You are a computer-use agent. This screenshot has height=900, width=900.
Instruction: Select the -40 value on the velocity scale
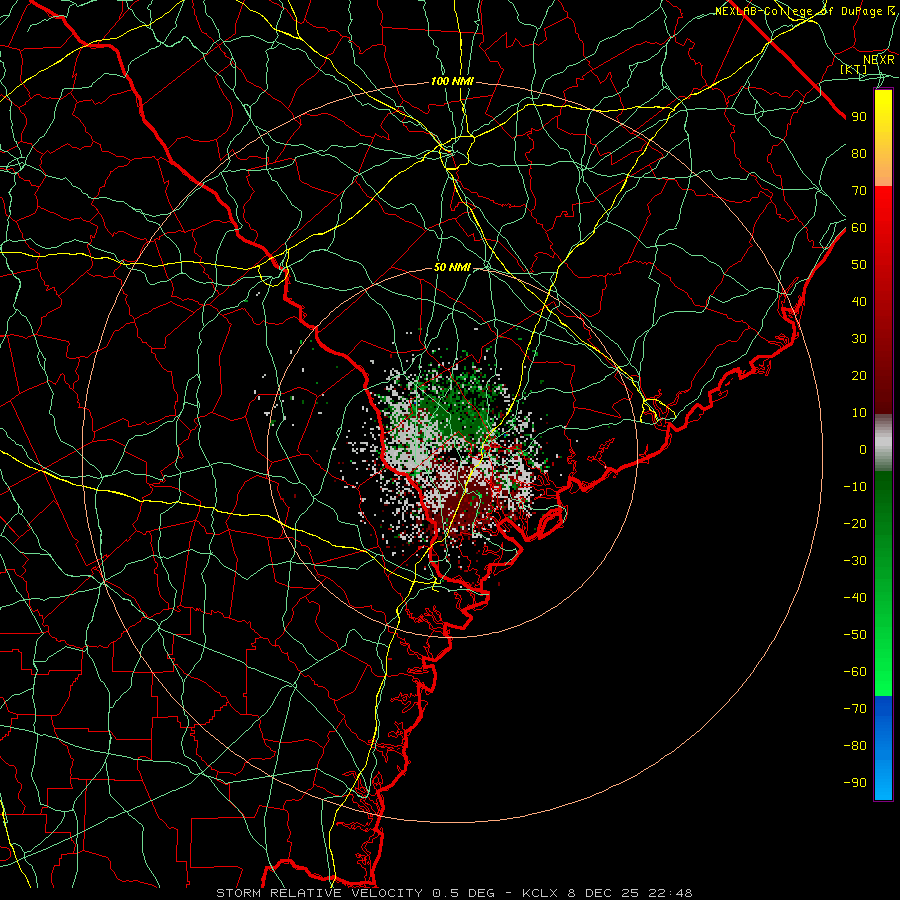[x=855, y=598]
